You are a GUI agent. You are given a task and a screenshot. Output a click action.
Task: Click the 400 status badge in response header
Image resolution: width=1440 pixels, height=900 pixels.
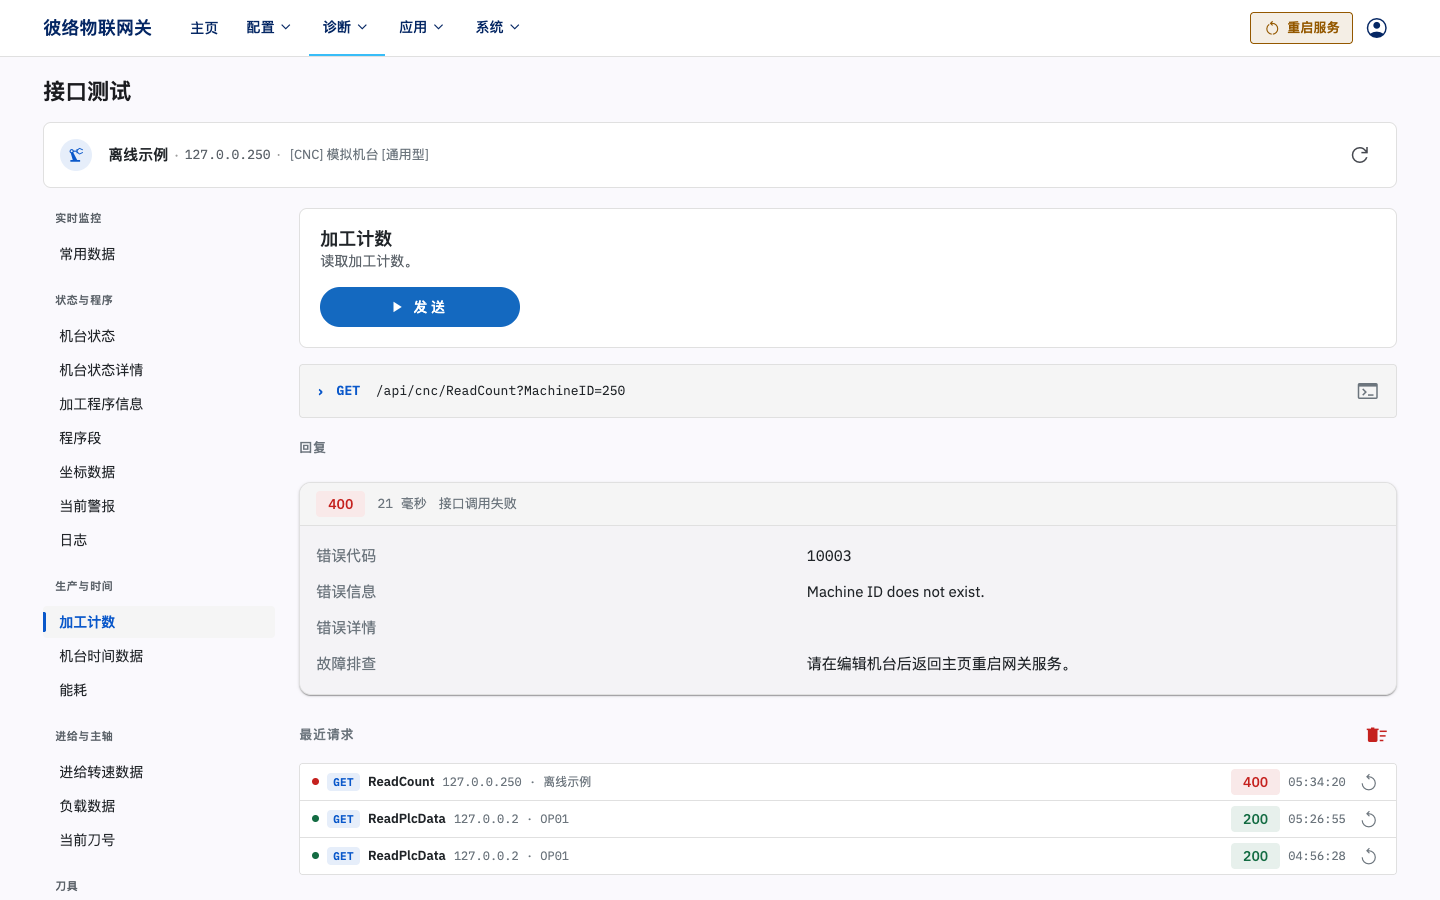(x=341, y=504)
